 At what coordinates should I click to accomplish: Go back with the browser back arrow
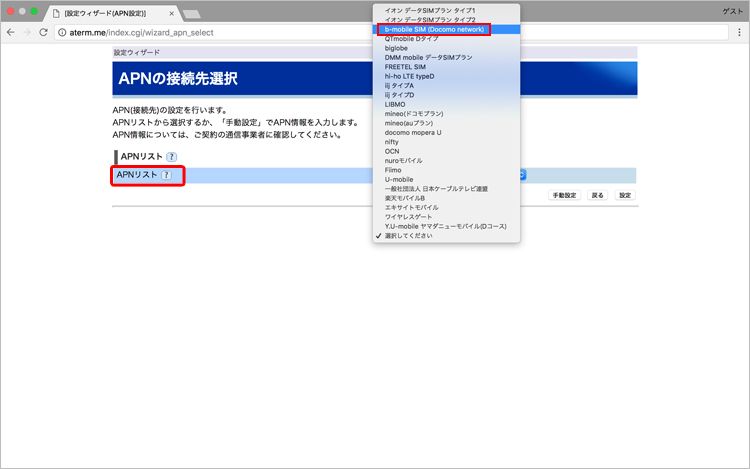coord(11,33)
